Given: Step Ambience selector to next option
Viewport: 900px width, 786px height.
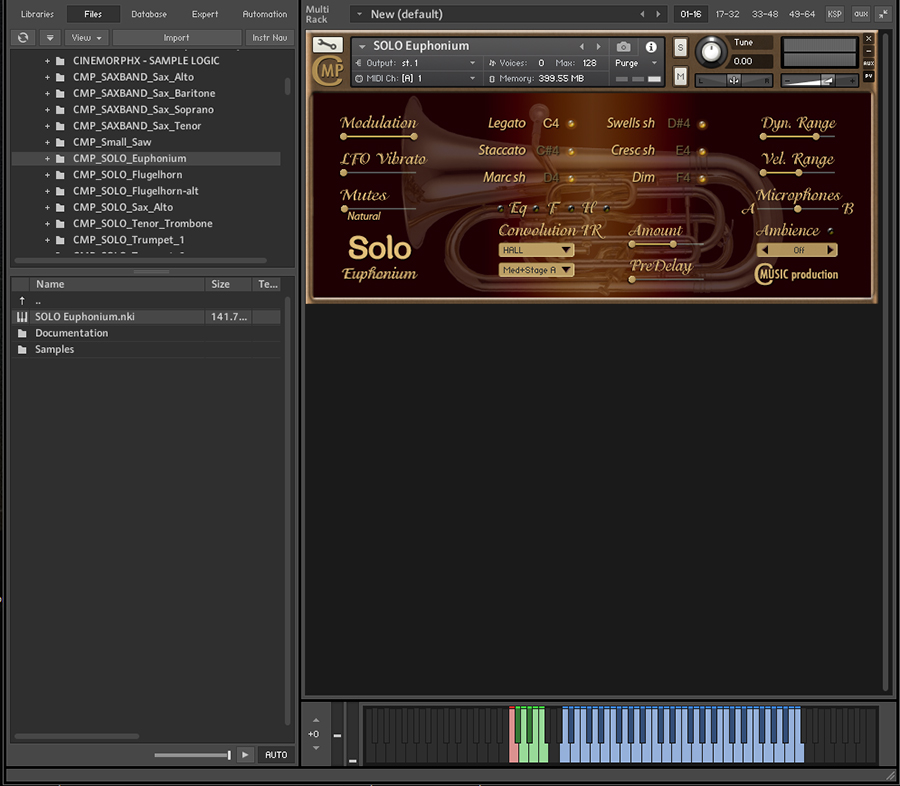Looking at the screenshot, I should (830, 250).
